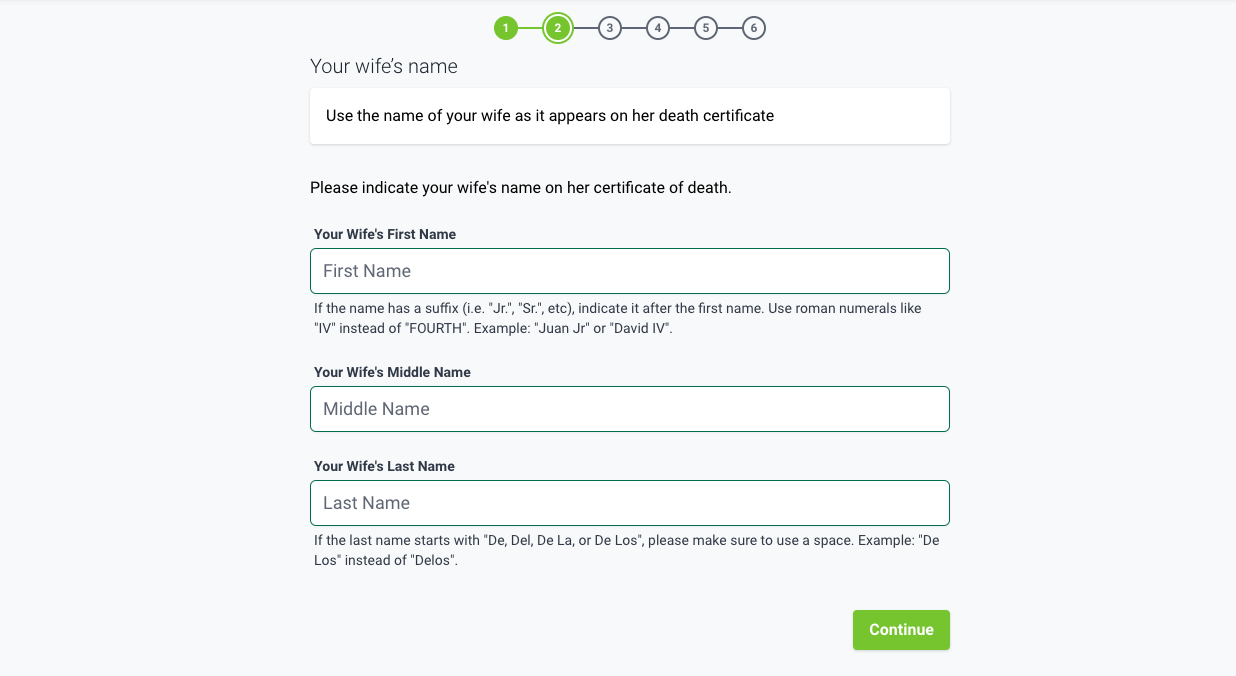Click into the Middle Name input box

pos(629,409)
